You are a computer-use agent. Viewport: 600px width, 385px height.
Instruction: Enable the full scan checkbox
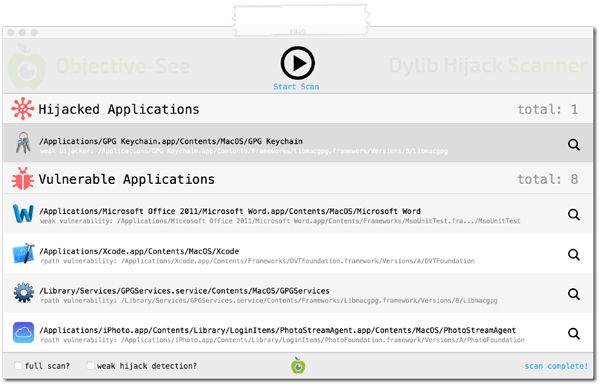(18, 366)
